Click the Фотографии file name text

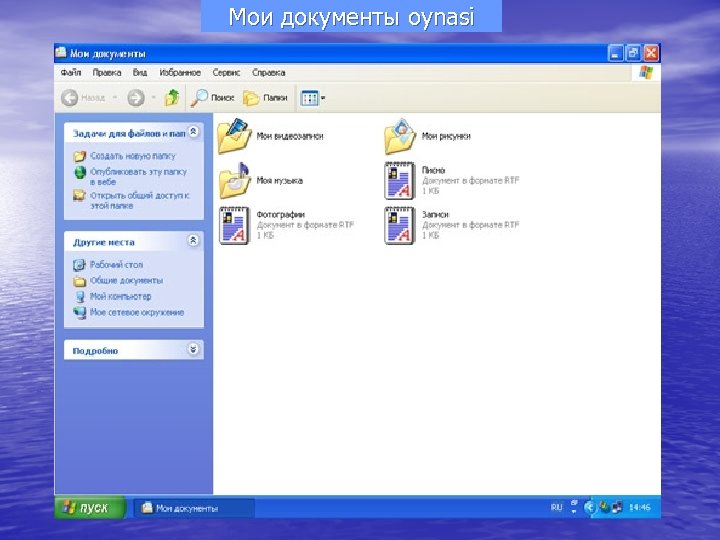tap(280, 214)
